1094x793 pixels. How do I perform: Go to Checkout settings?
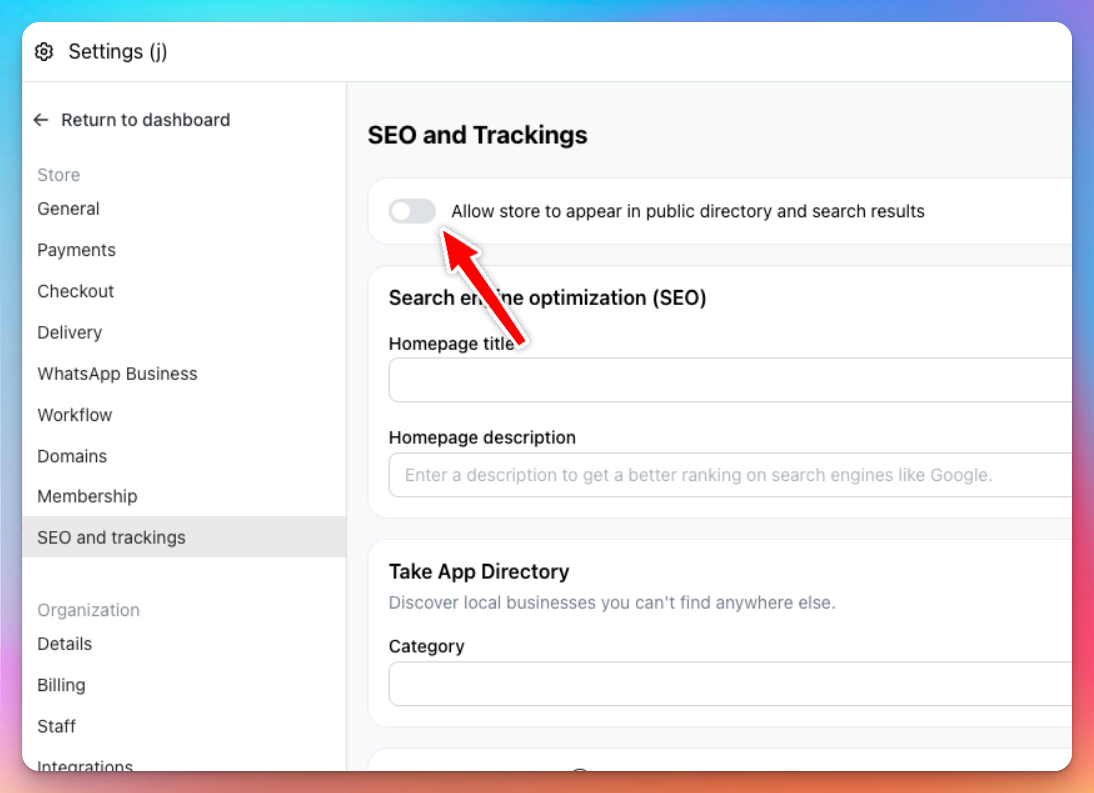75,291
